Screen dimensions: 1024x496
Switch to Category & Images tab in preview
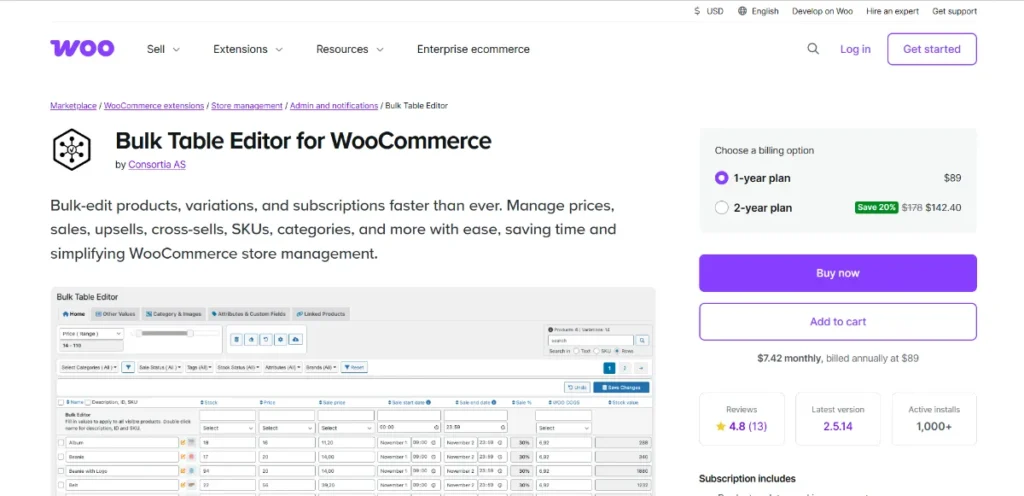175,314
